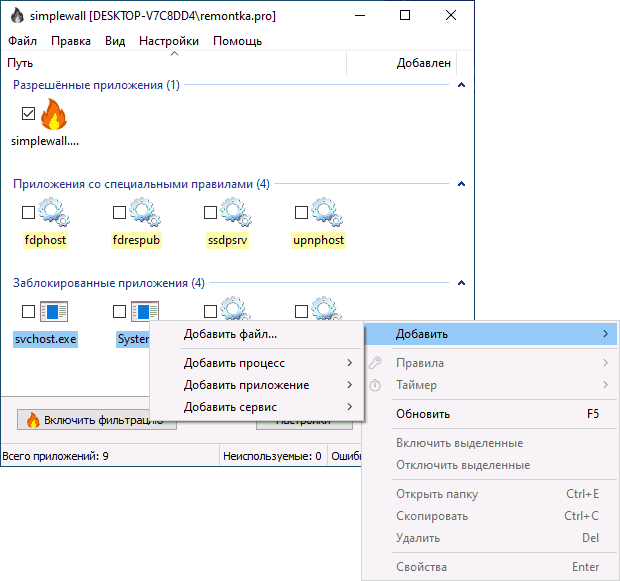Expand the Добавить сервис submenu
620x581 pixels.
[257, 407]
